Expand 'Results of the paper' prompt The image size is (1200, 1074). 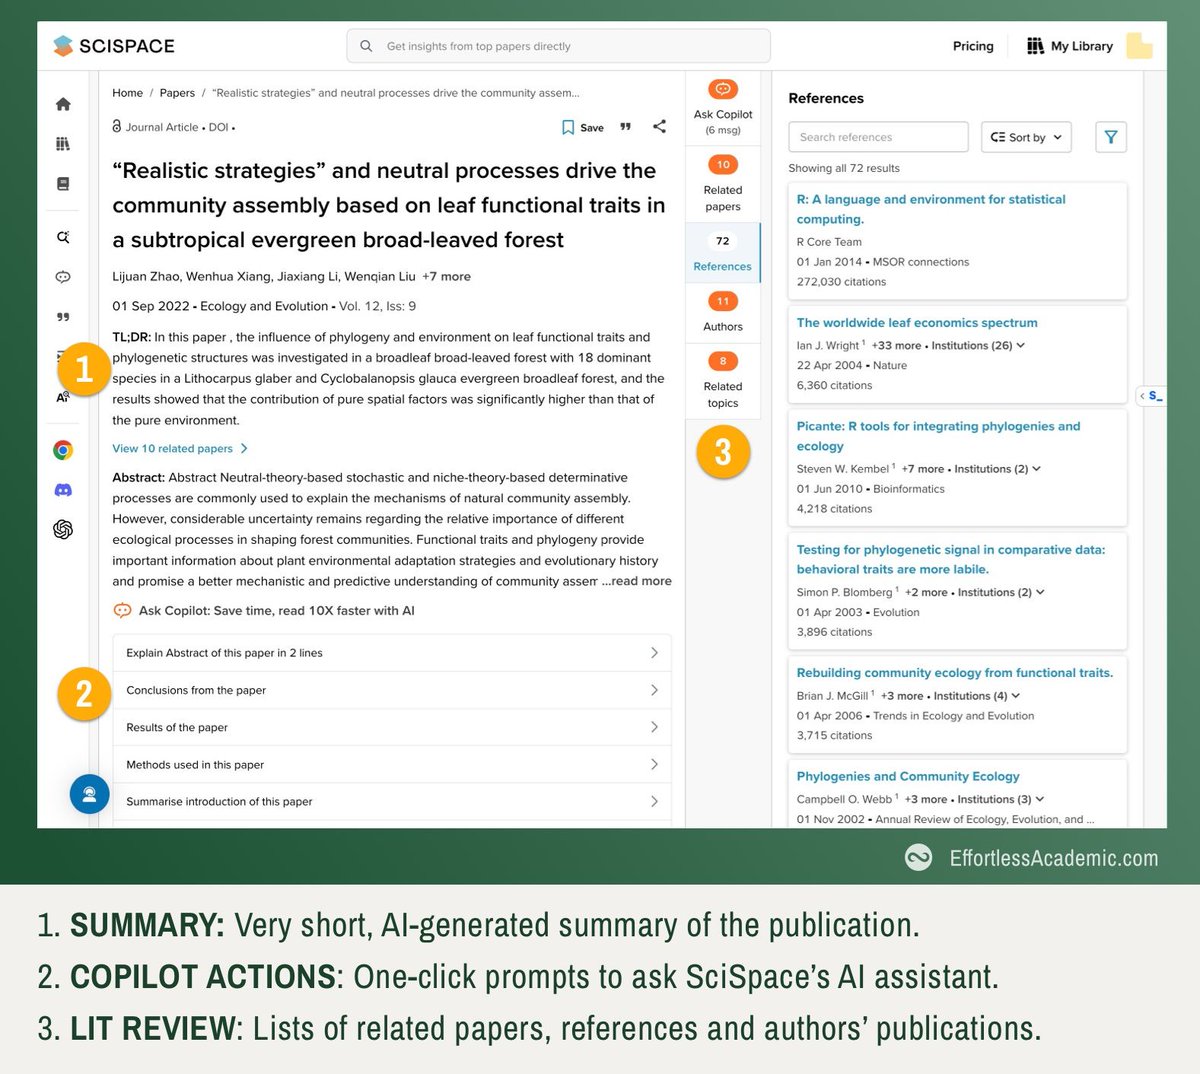[392, 727]
